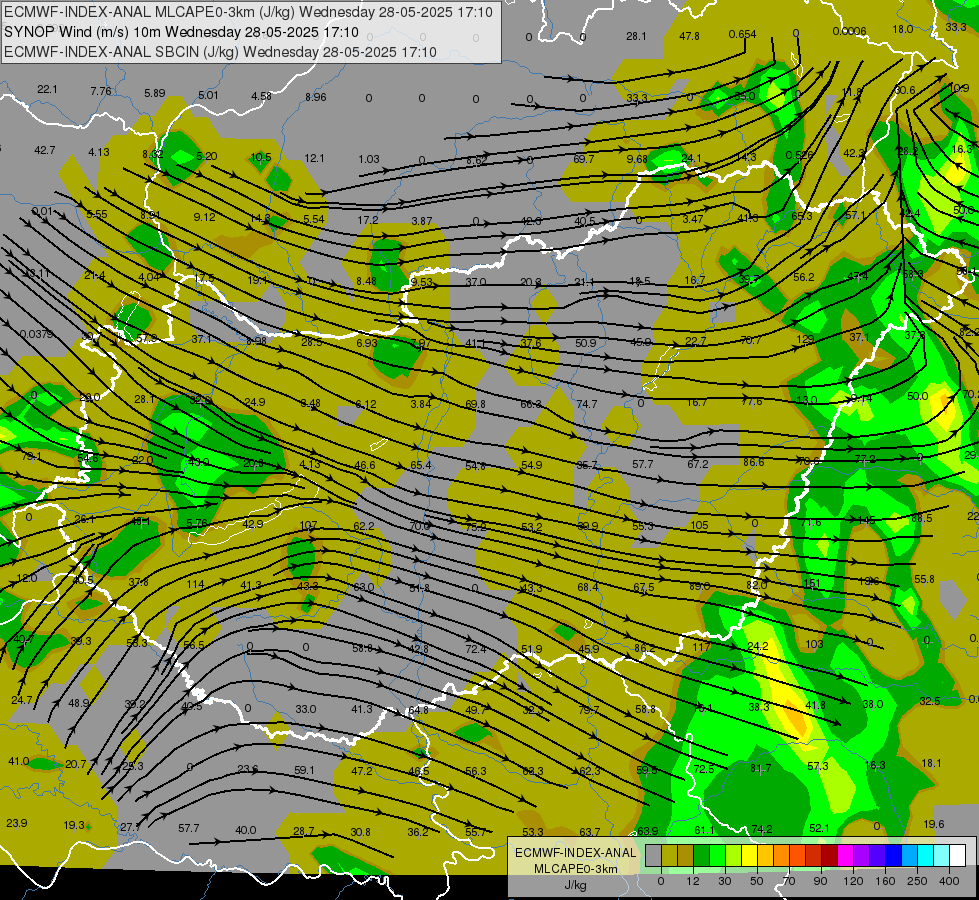Click the map value '42.7'

(45, 150)
